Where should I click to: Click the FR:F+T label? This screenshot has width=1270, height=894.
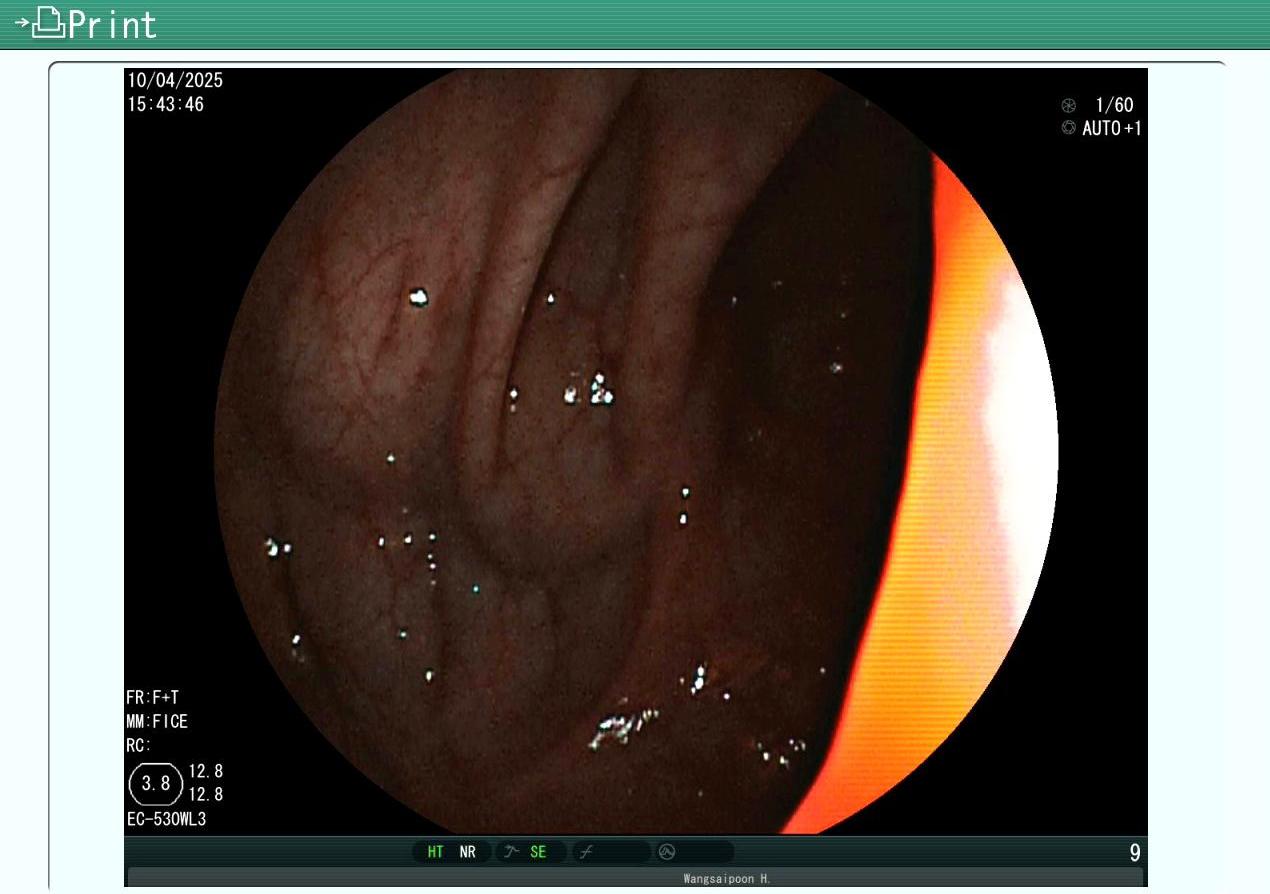pos(152,698)
